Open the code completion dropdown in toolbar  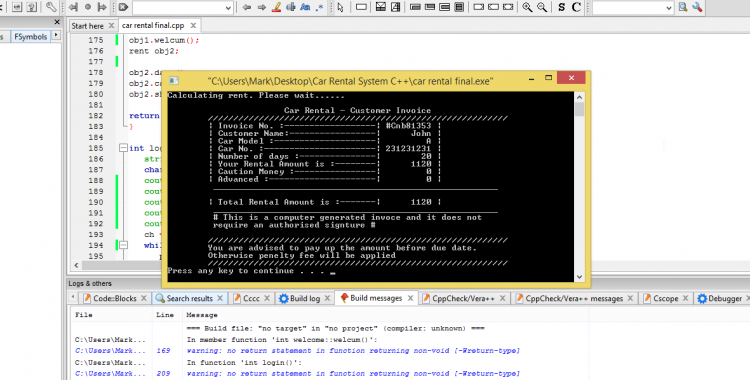[x=183, y=8]
